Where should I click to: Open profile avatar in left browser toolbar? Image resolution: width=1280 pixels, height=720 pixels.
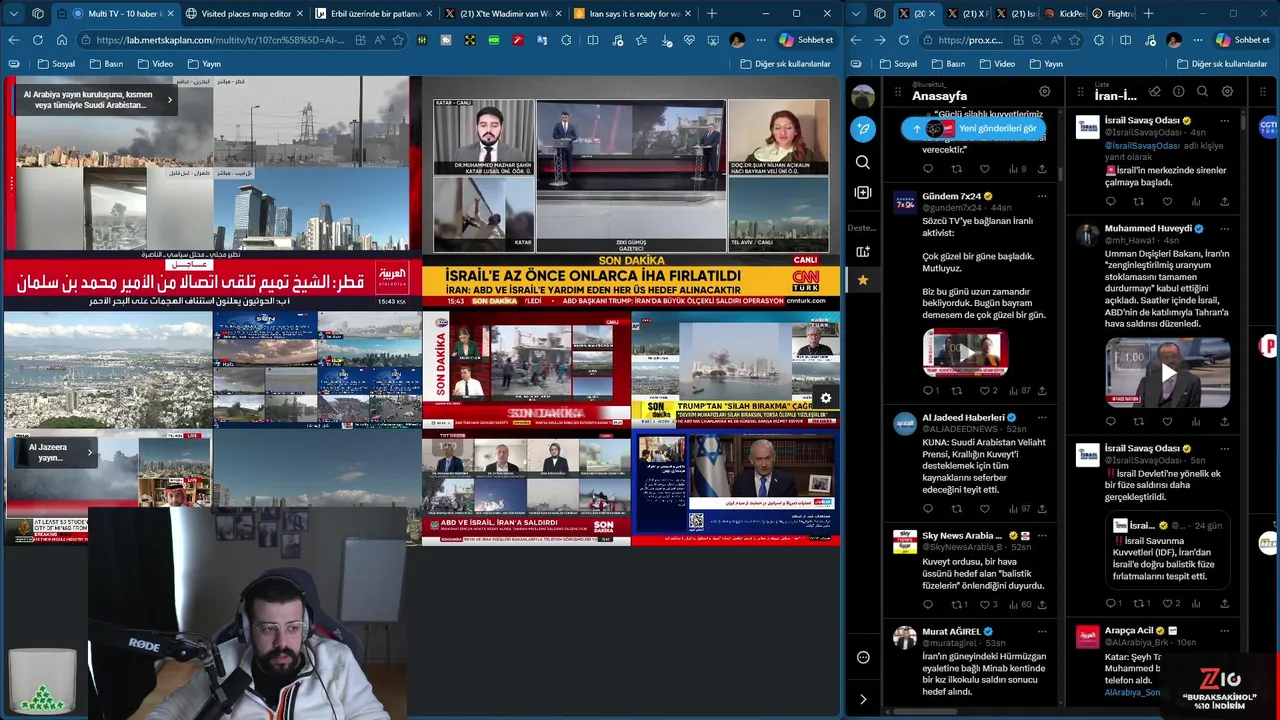pyautogui.click(x=737, y=40)
